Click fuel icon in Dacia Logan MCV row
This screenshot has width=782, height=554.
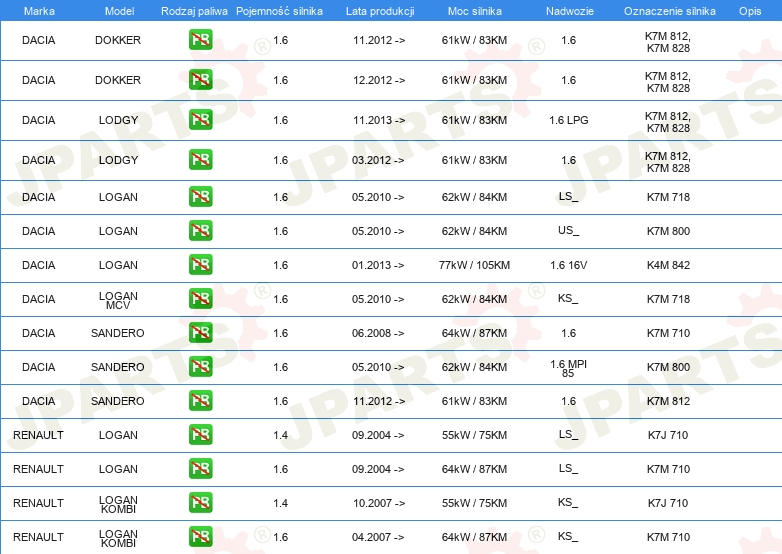(200, 299)
